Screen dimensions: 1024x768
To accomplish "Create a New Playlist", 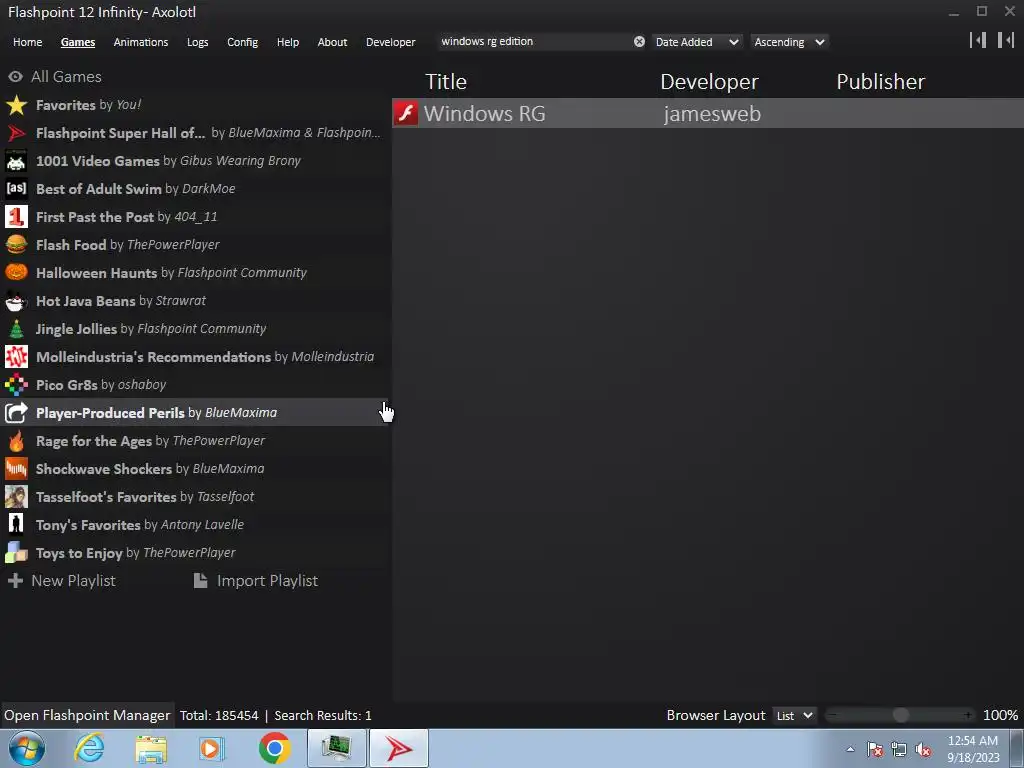I will click(61, 581).
